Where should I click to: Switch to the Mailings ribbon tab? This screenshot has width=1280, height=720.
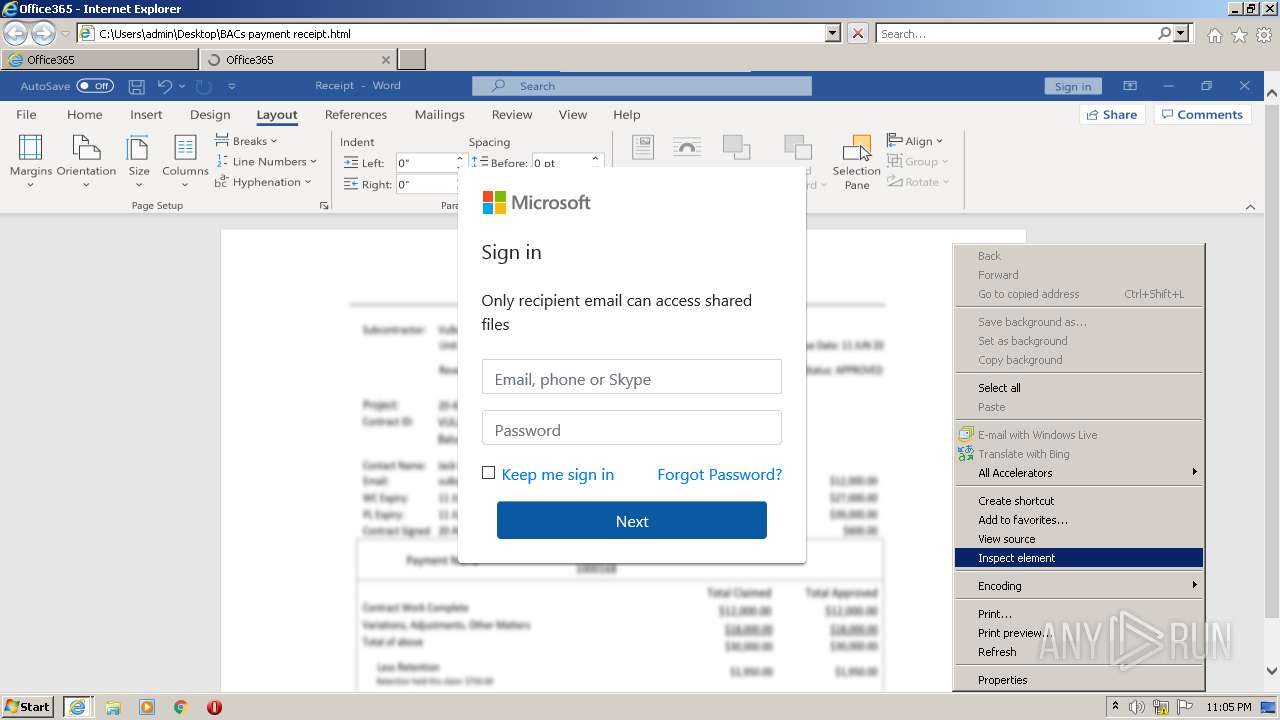440,114
